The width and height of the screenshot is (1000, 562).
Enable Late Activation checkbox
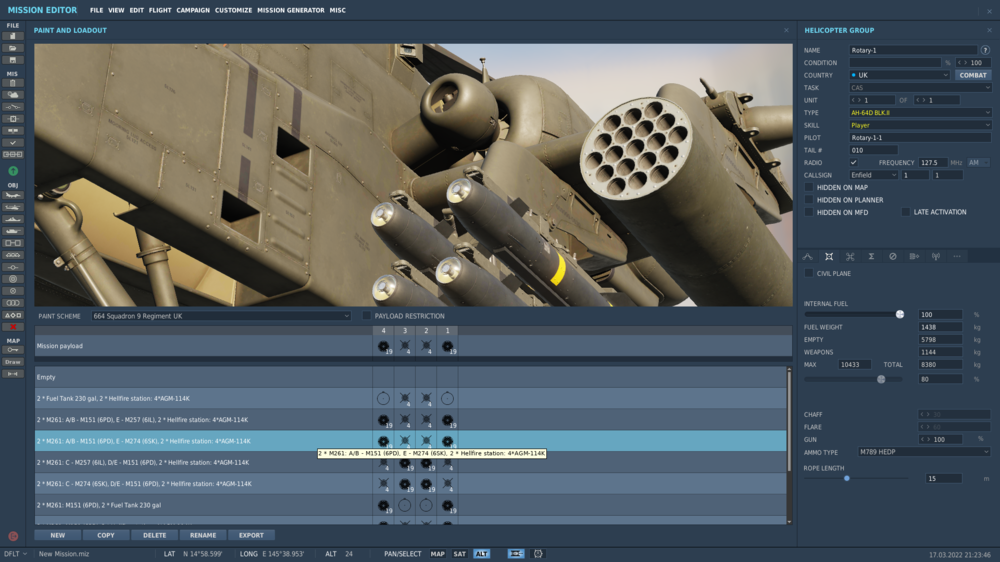pyautogui.click(x=905, y=212)
